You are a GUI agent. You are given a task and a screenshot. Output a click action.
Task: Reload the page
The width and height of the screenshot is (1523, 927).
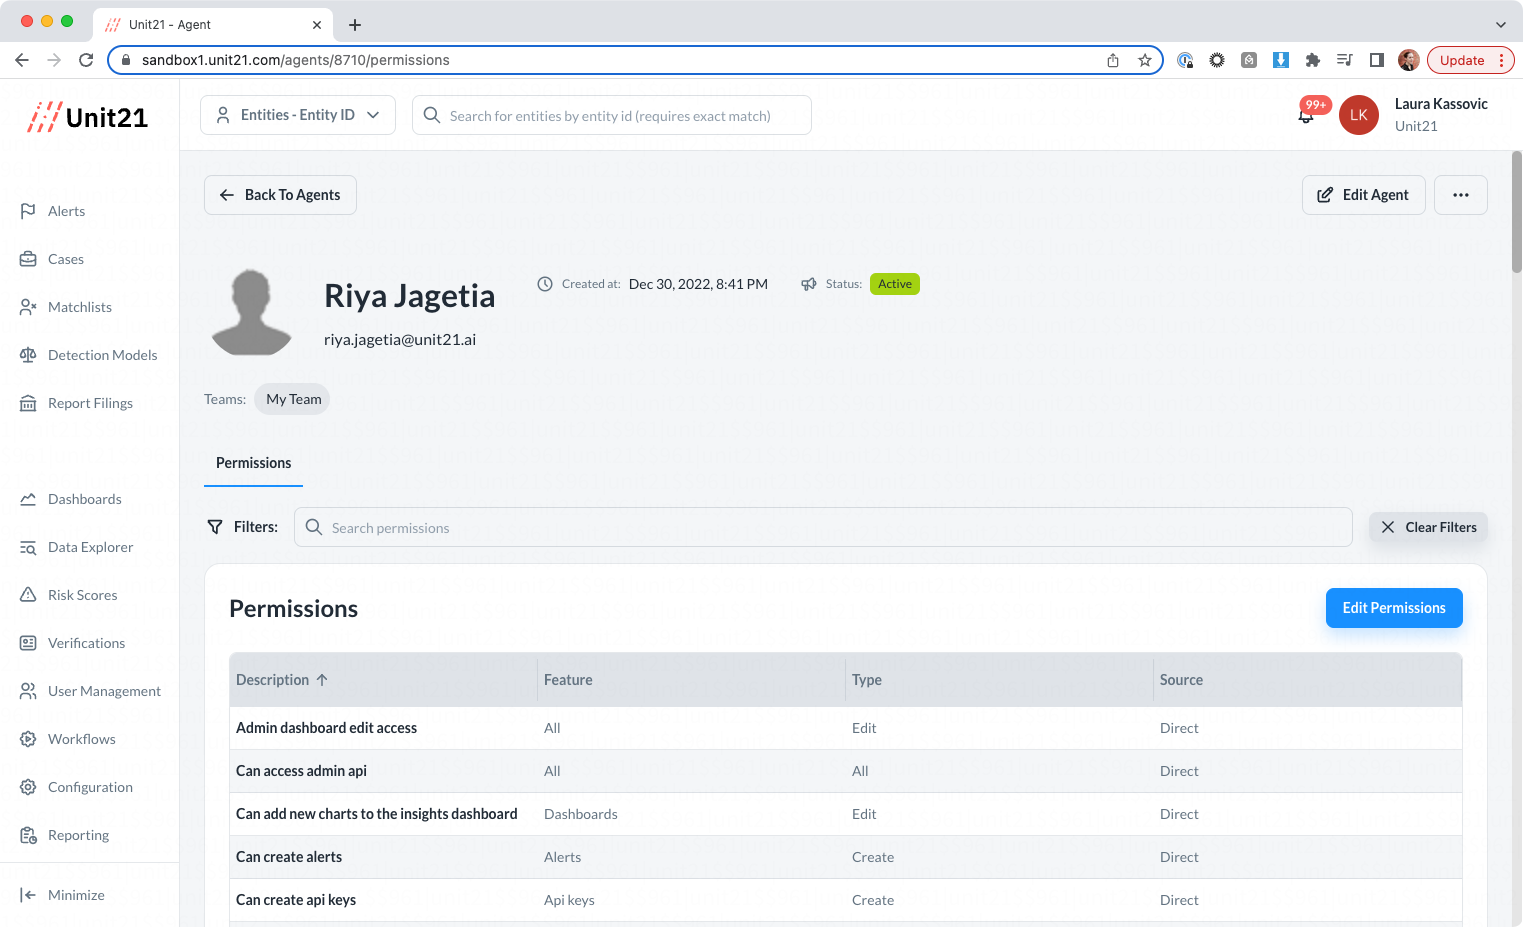coord(86,60)
